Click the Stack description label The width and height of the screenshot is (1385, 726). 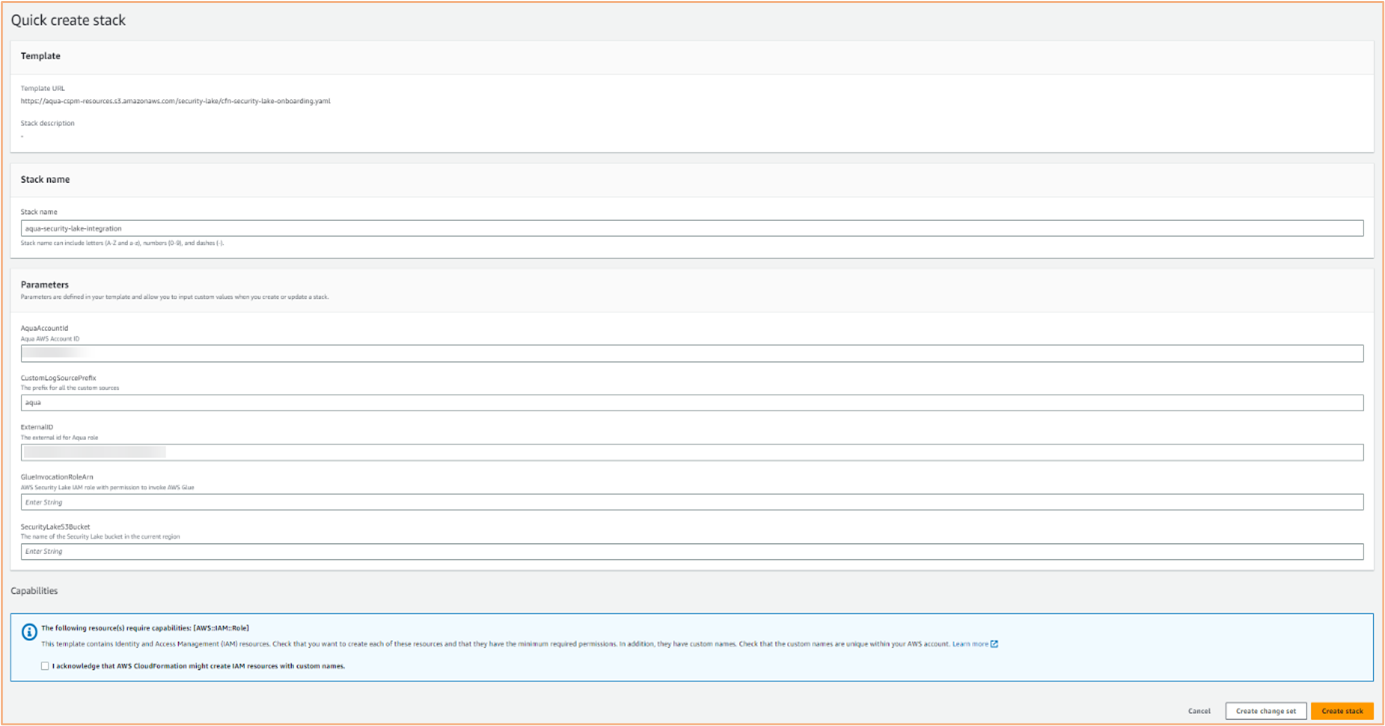[x=48, y=124]
